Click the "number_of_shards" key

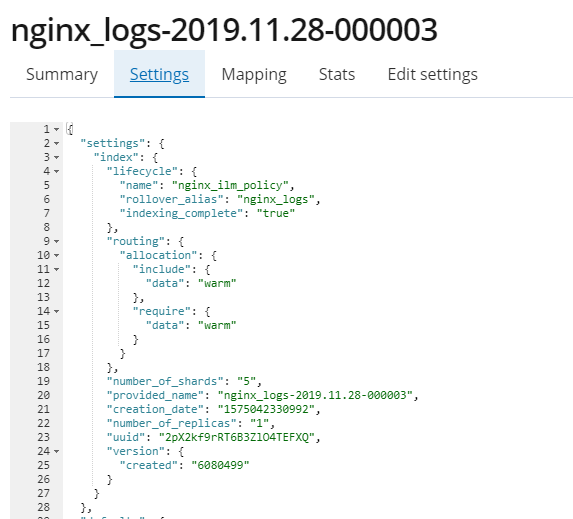click(165, 381)
